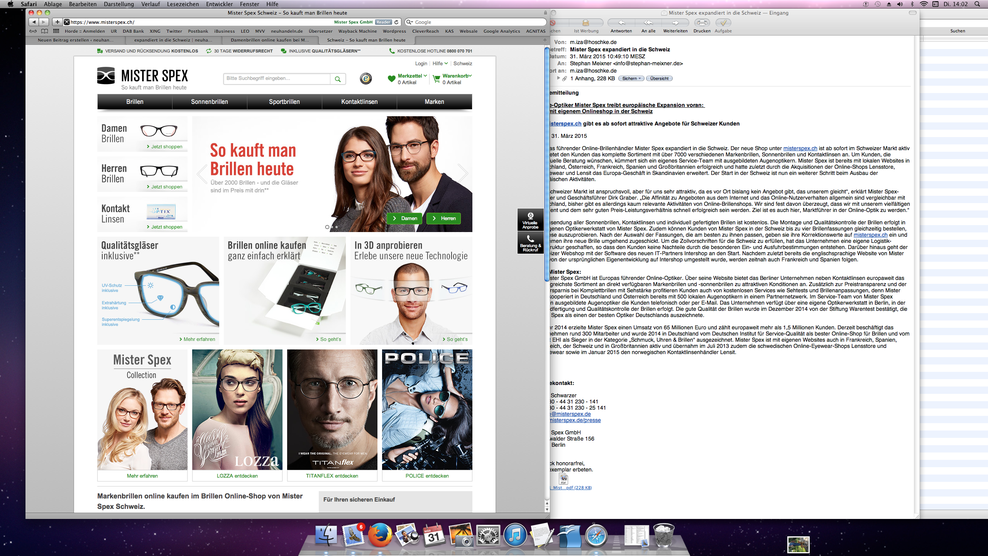Open the Darstellung menu
This screenshot has height=556, width=988.
coord(118,4)
